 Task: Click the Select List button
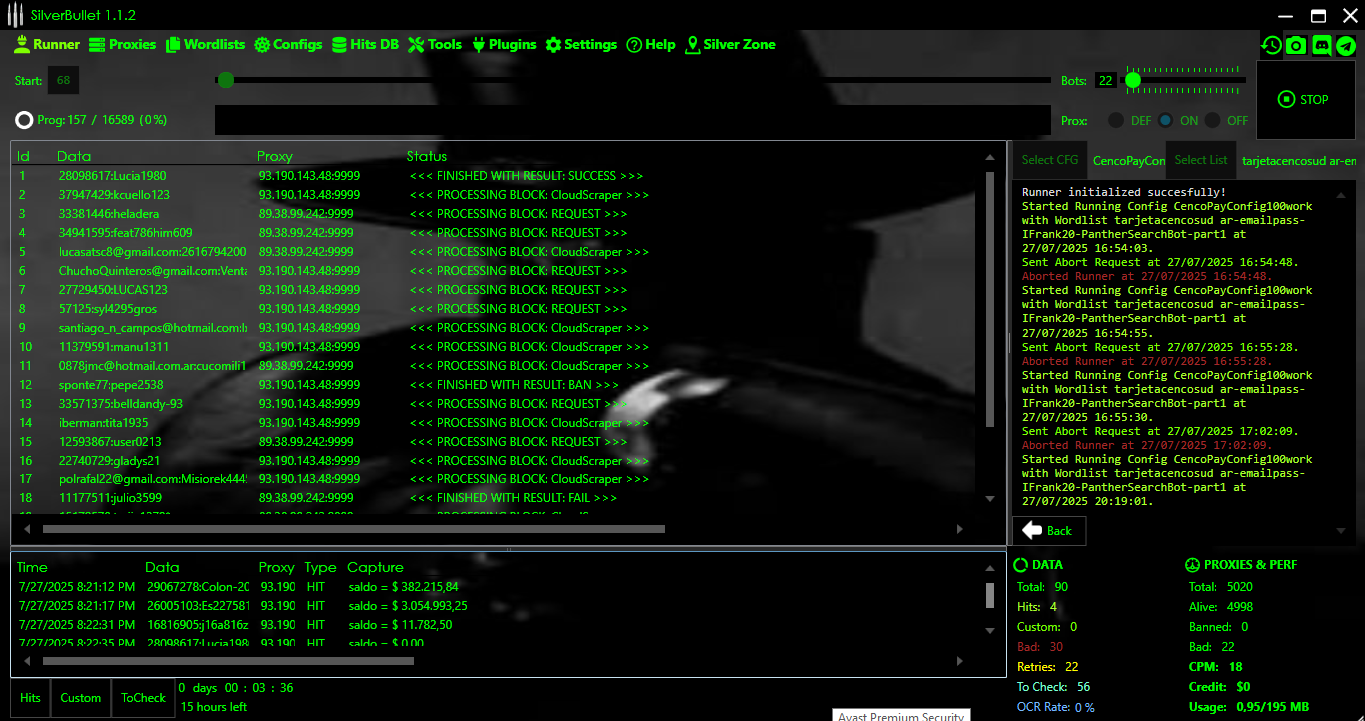tap(1200, 160)
